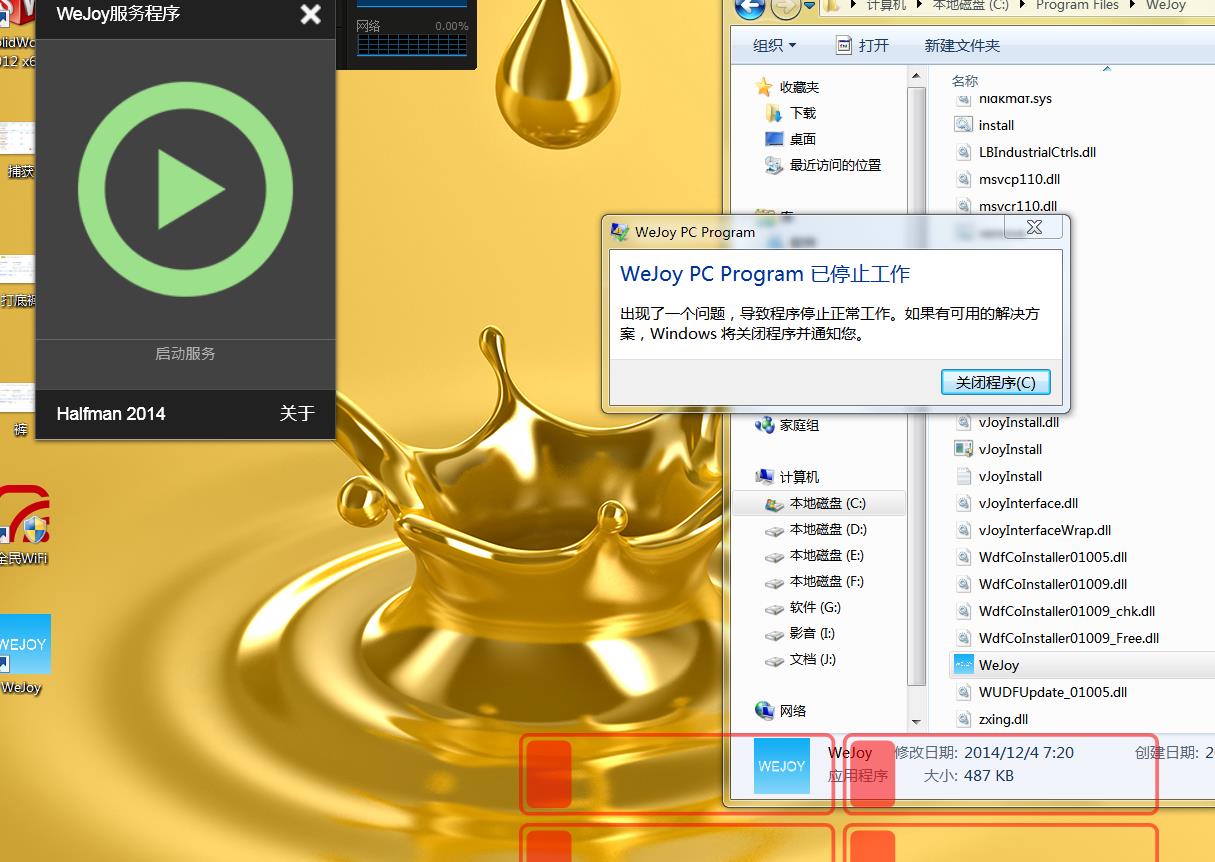
Task: Select vJoyInterfaceWrap.dll in the file list
Action: (1034, 530)
